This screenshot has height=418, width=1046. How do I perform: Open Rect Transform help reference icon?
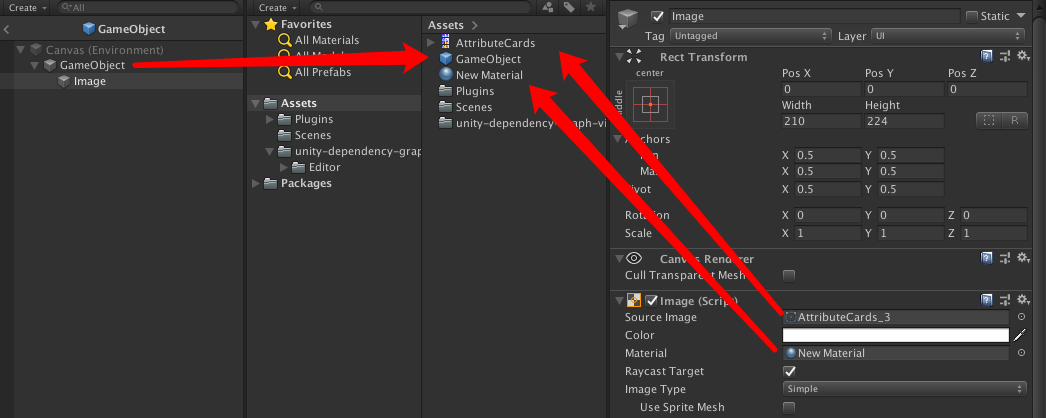[x=986, y=57]
